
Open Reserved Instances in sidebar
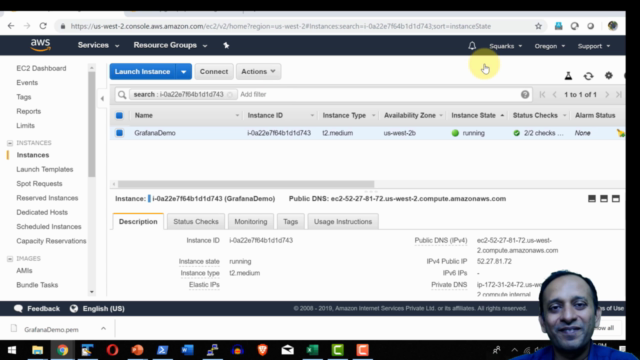[x=47, y=198]
